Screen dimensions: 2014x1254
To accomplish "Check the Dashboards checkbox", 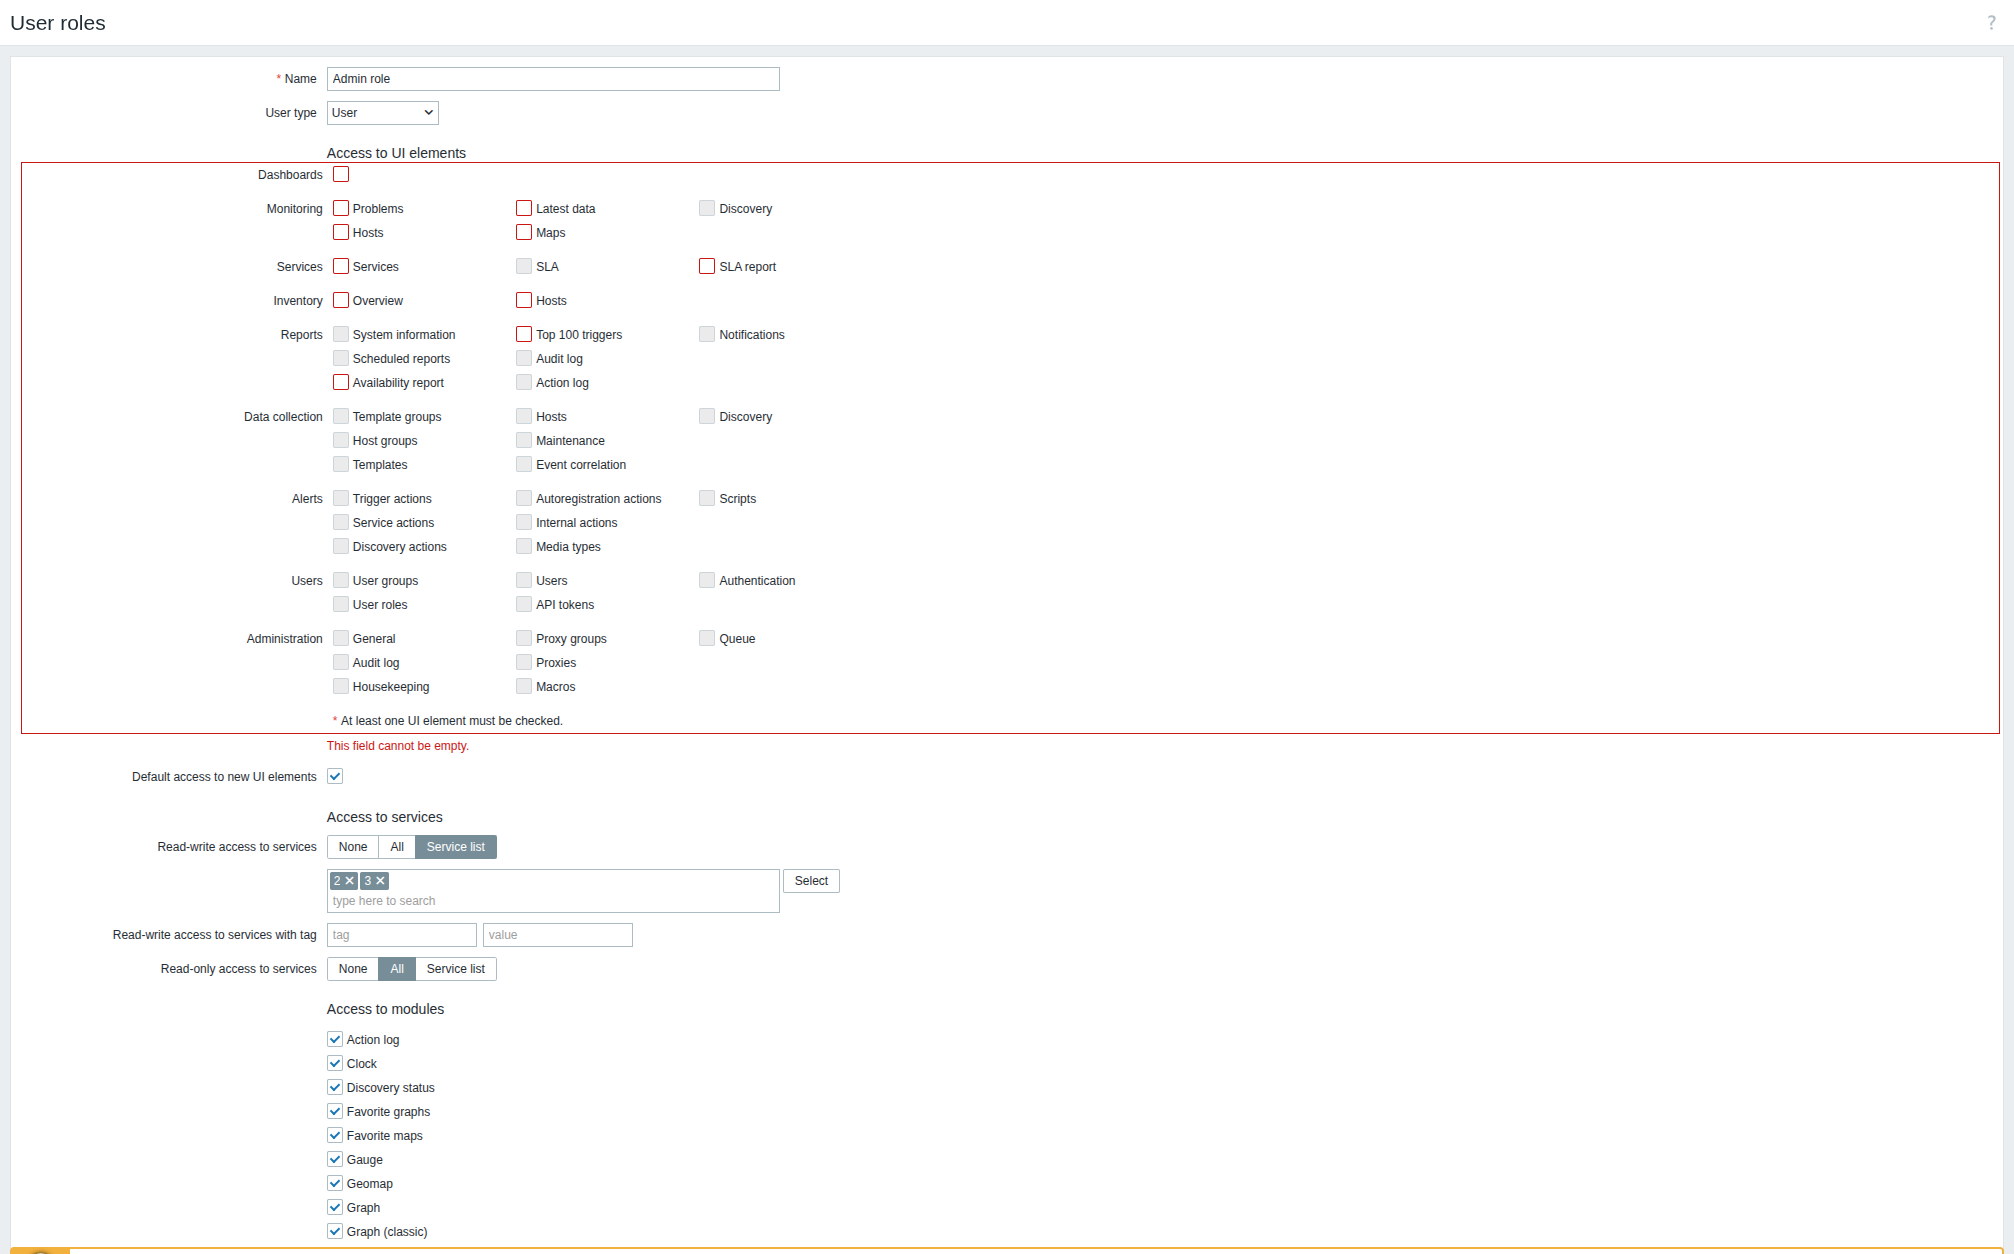I will pyautogui.click(x=341, y=175).
